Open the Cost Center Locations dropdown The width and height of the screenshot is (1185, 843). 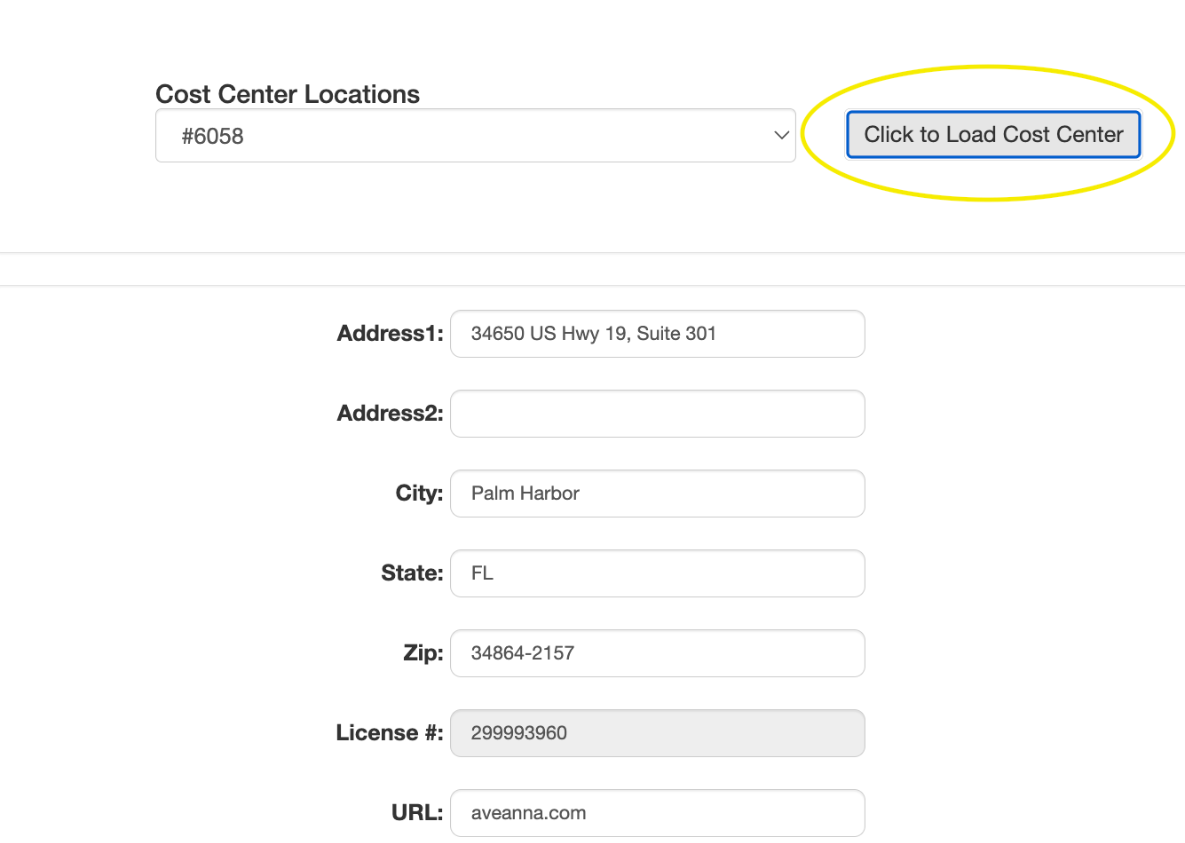coord(475,136)
